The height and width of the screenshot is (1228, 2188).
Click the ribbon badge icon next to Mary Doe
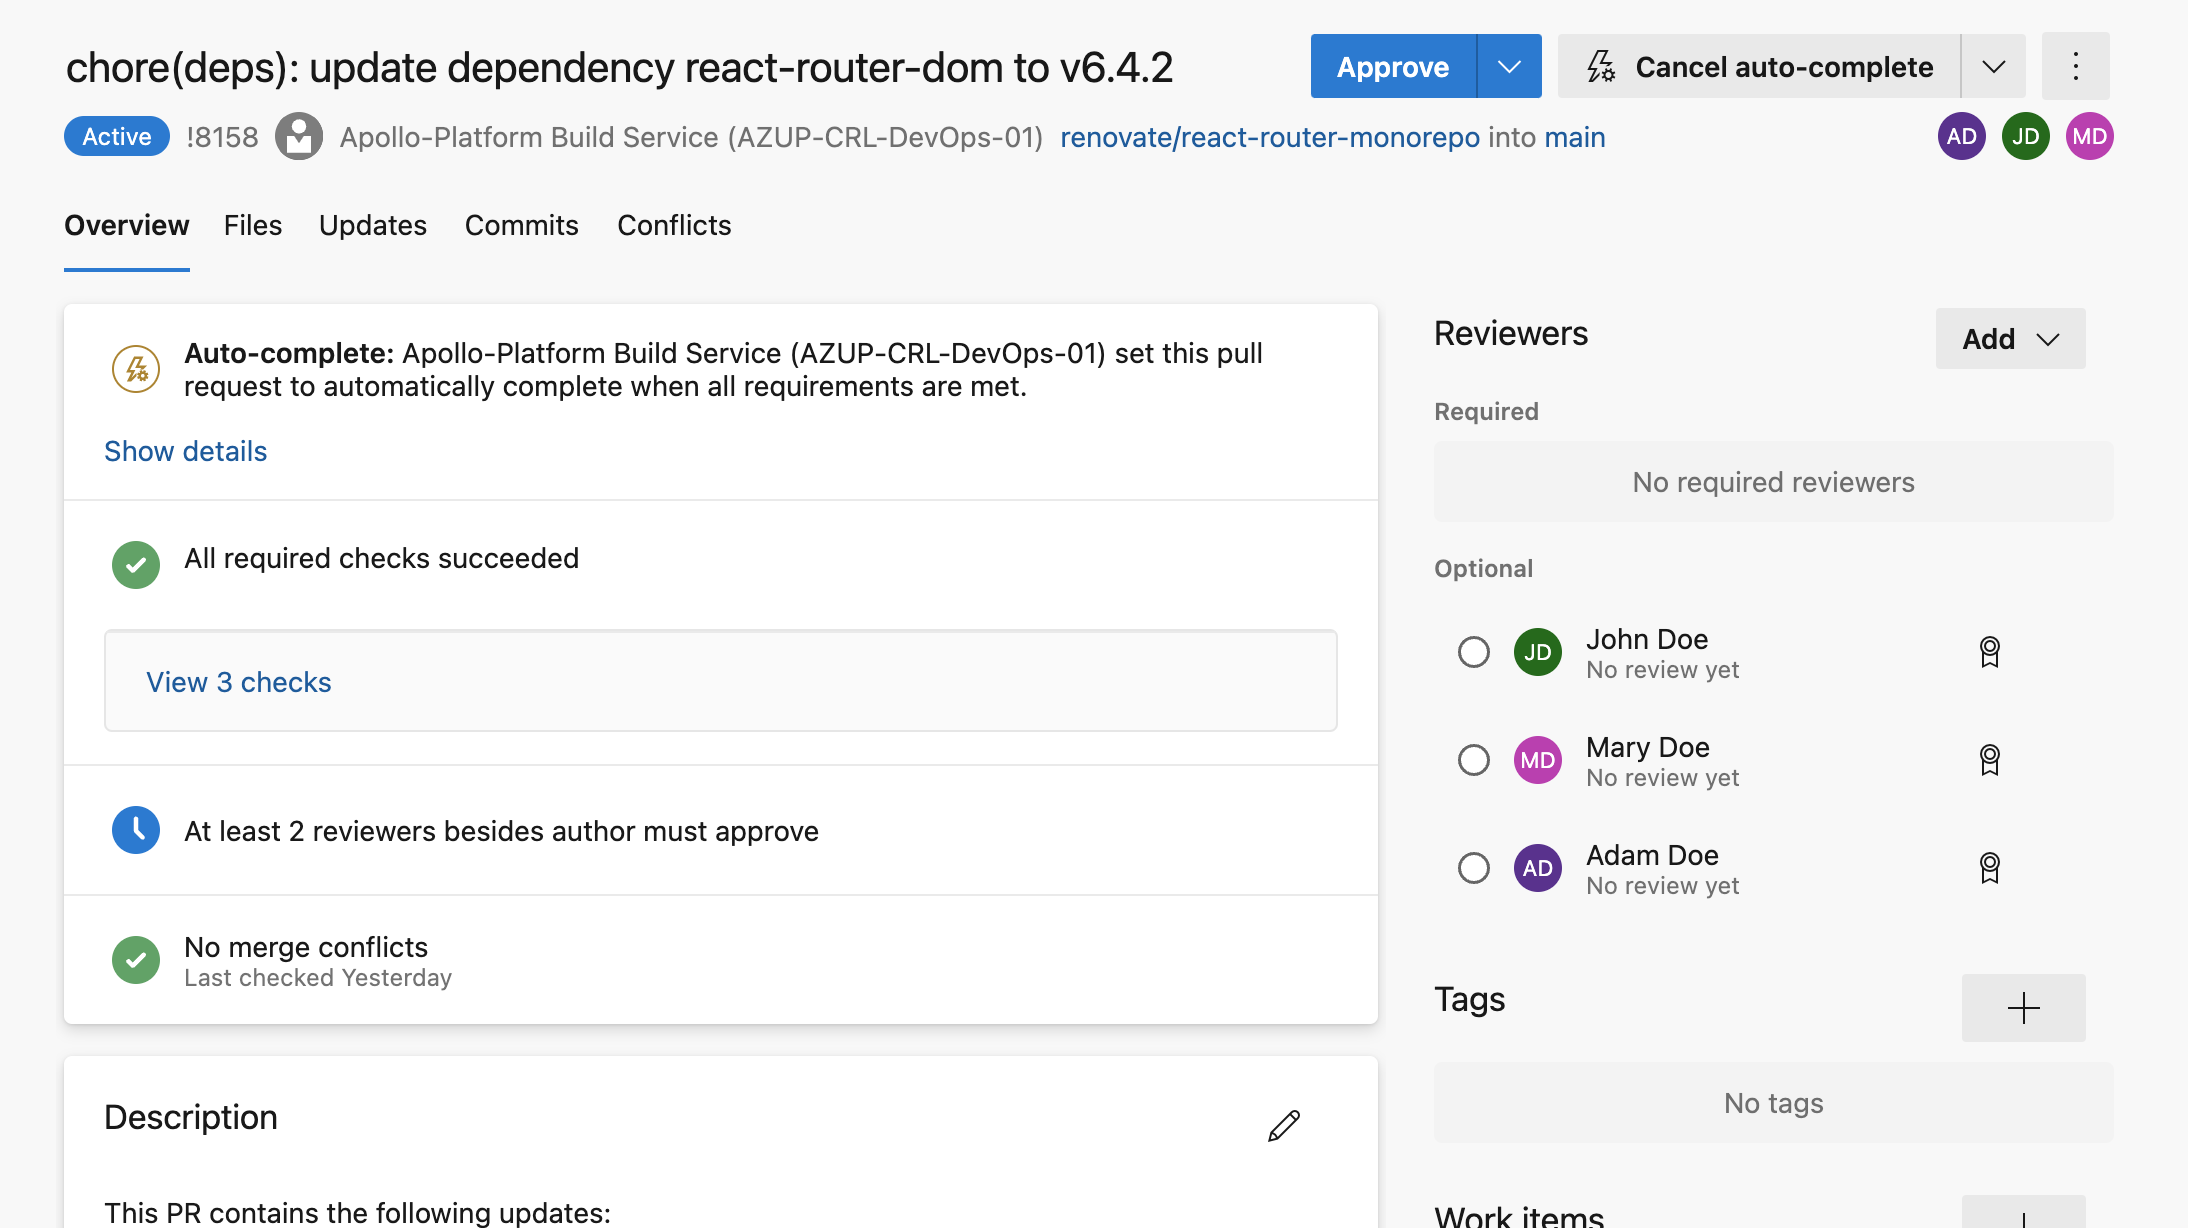pyautogui.click(x=1989, y=760)
